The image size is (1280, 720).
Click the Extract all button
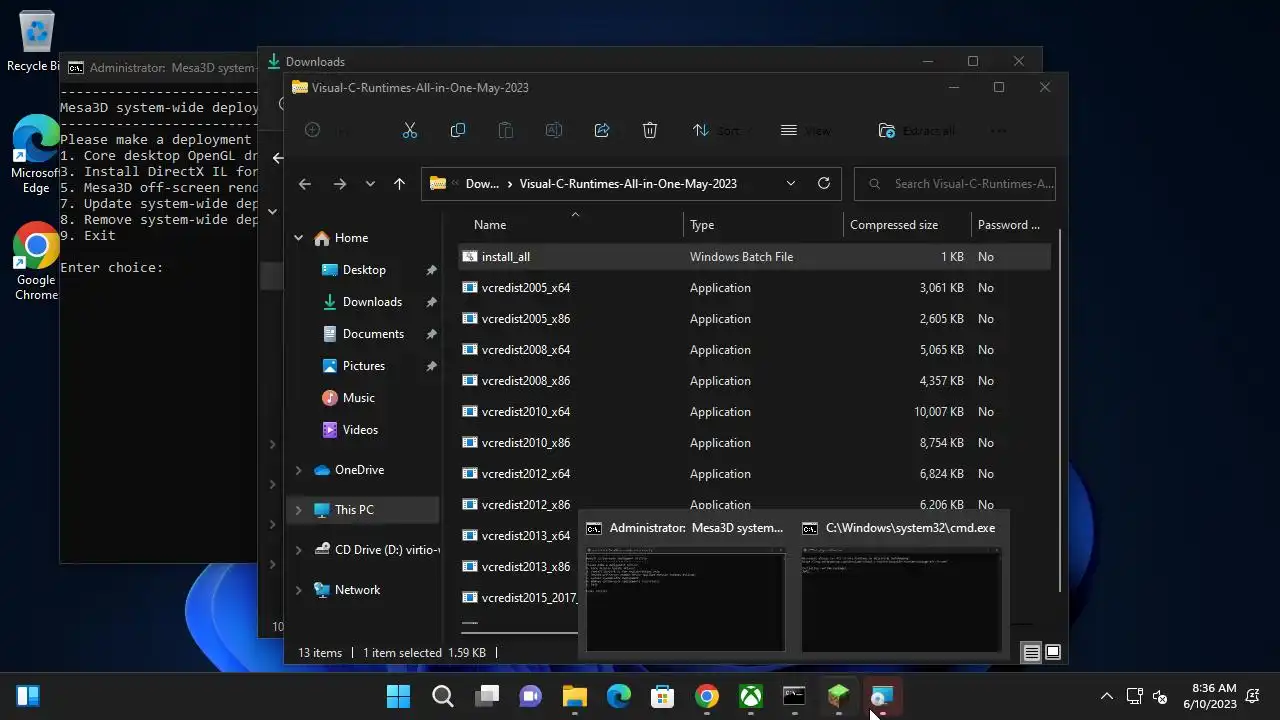tap(917, 130)
